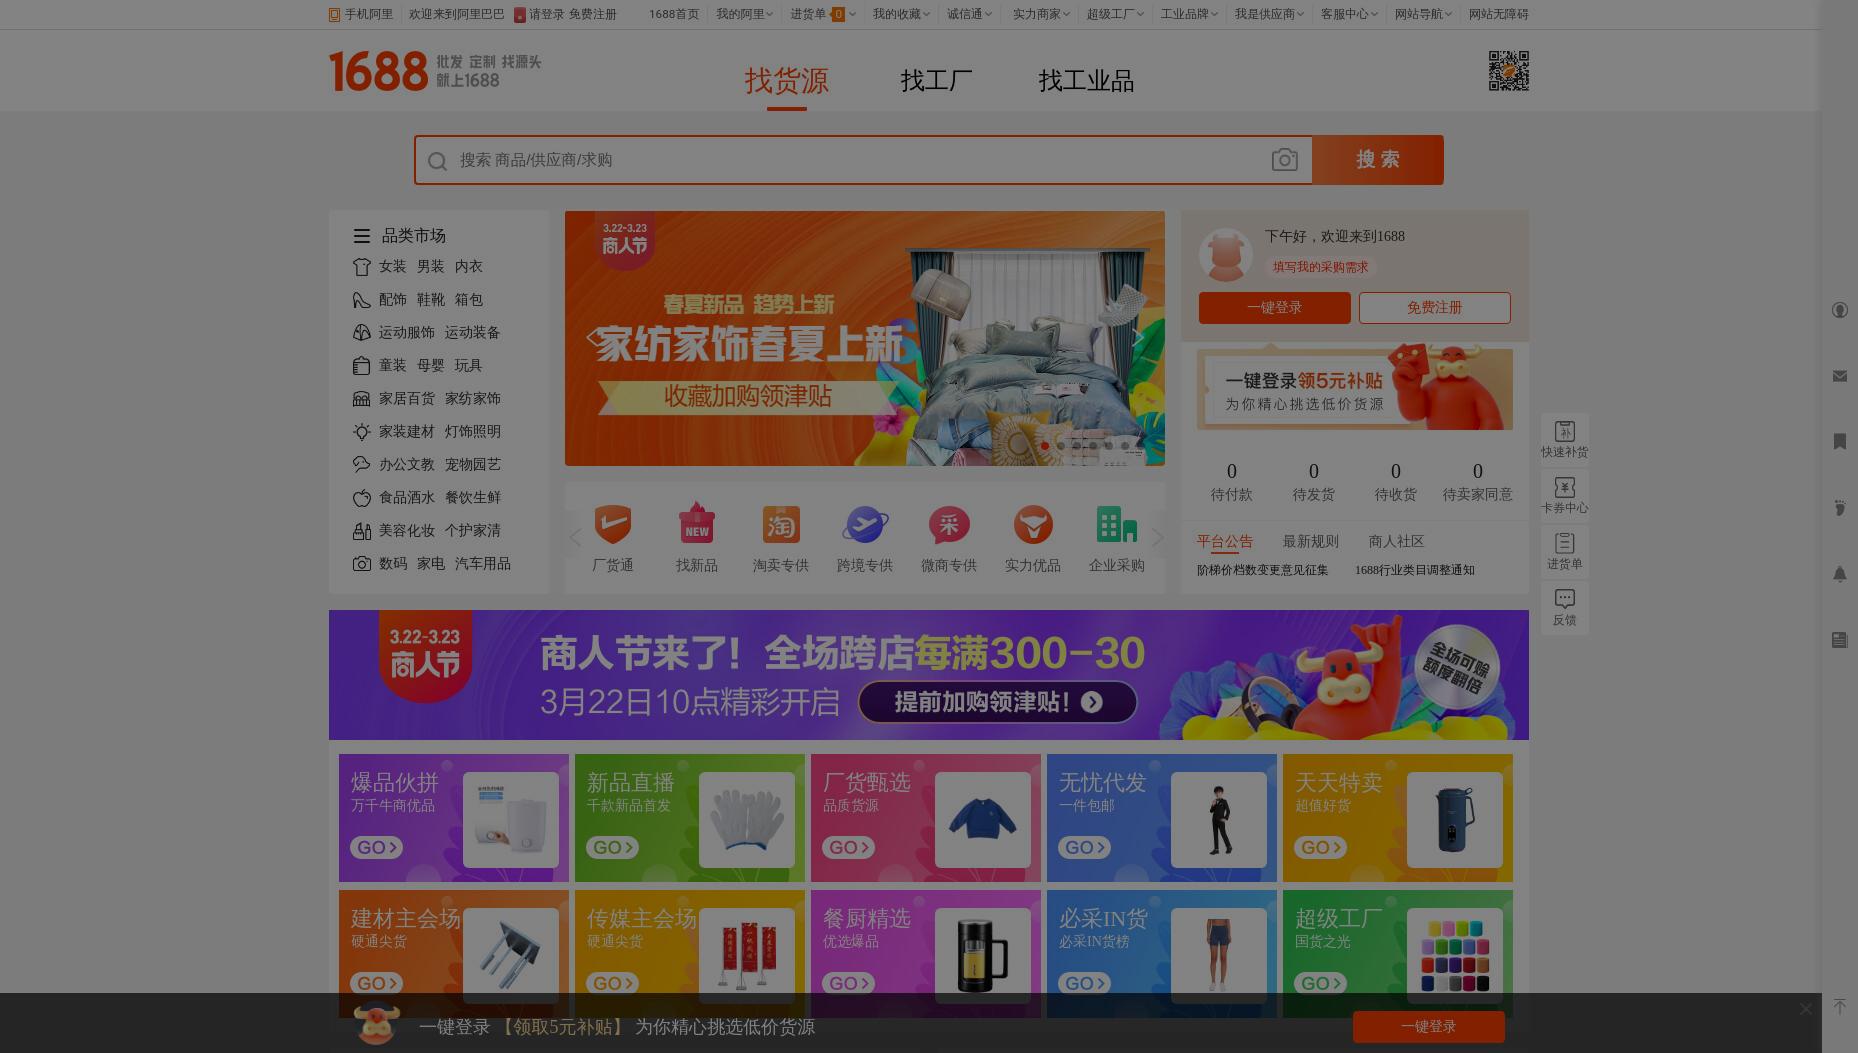Click GO on 天天特卖 tile
The height and width of the screenshot is (1053, 1858).
(1320, 848)
